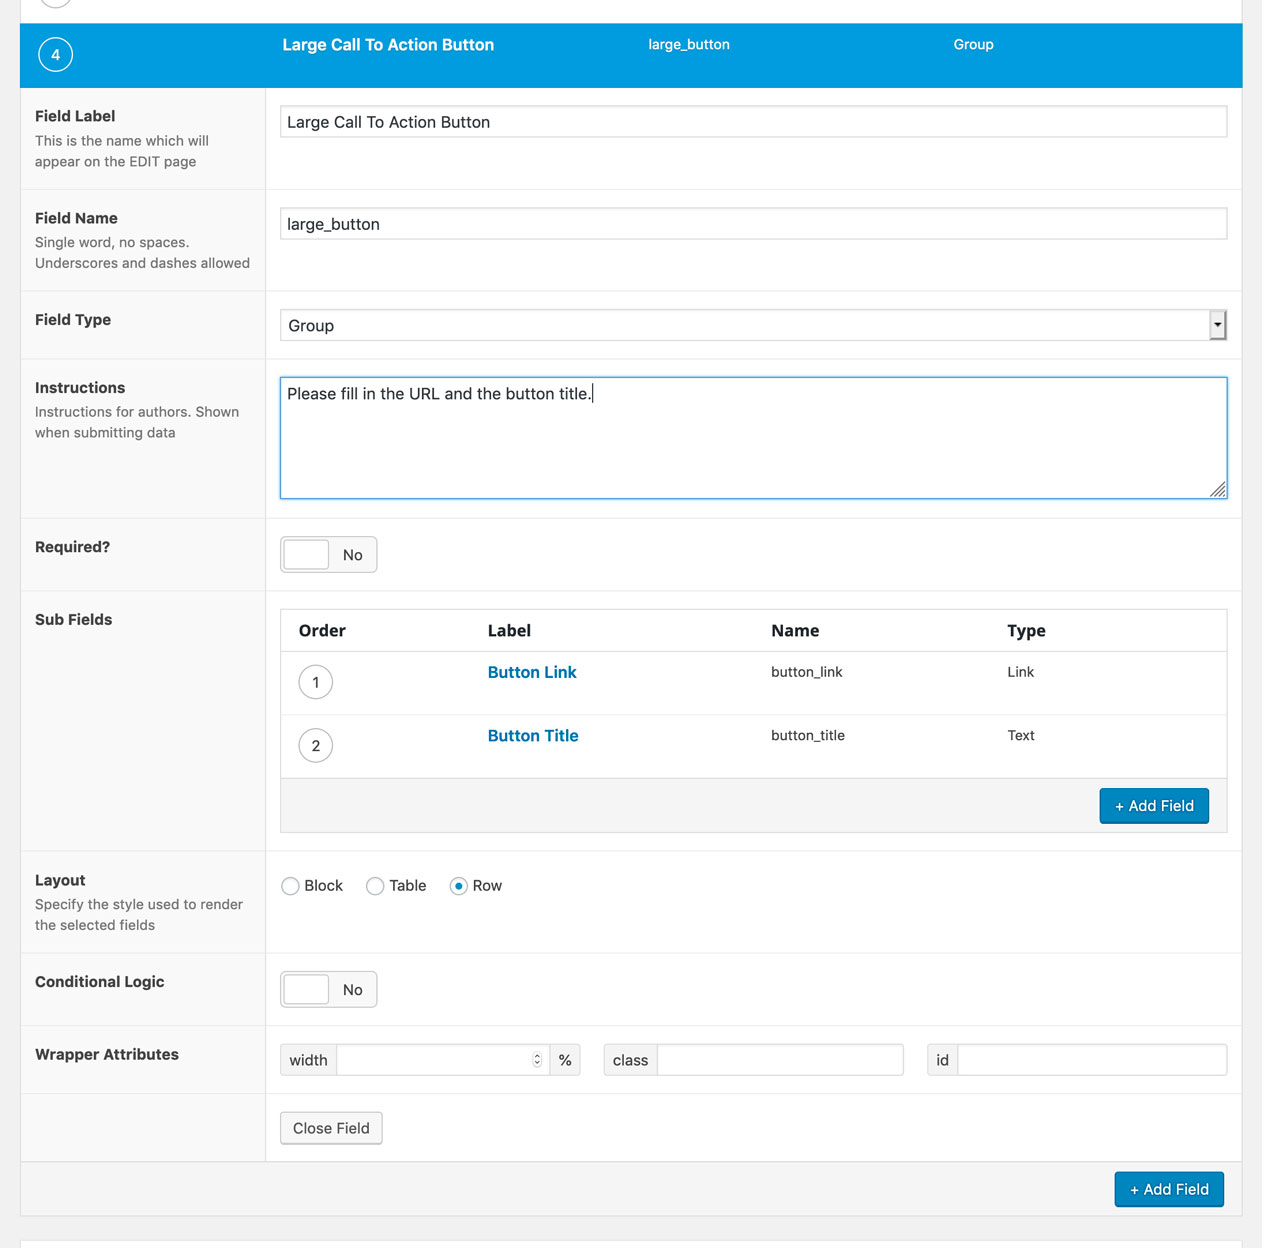The image size is (1262, 1248).
Task: Open the Field Type dropdown showing Group
Action: point(753,325)
